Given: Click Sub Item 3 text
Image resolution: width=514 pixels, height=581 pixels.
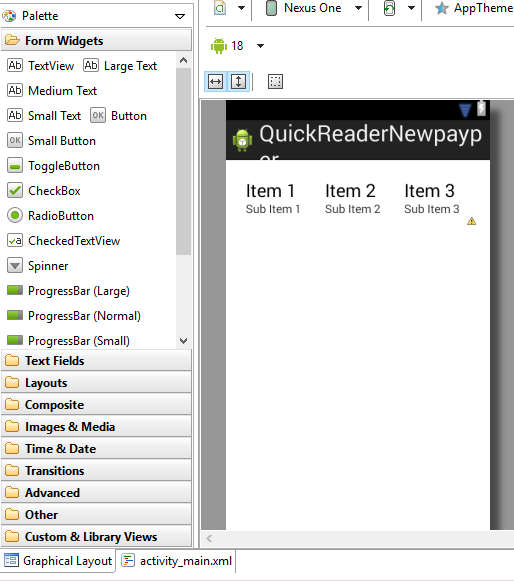Looking at the screenshot, I should (x=432, y=209).
